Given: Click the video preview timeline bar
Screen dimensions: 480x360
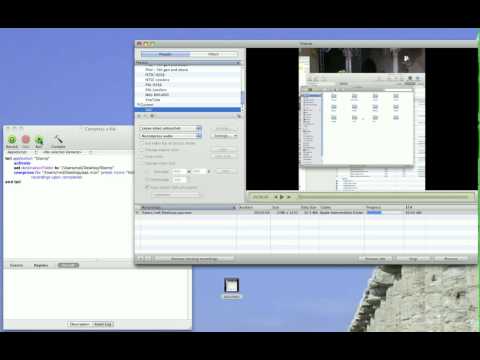Looking at the screenshot, I should click(383, 197).
